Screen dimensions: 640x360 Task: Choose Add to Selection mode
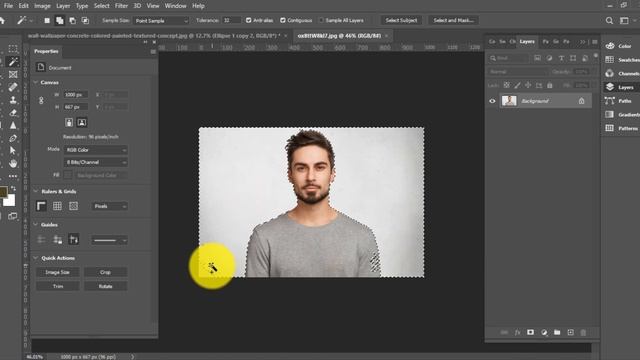coord(60,20)
